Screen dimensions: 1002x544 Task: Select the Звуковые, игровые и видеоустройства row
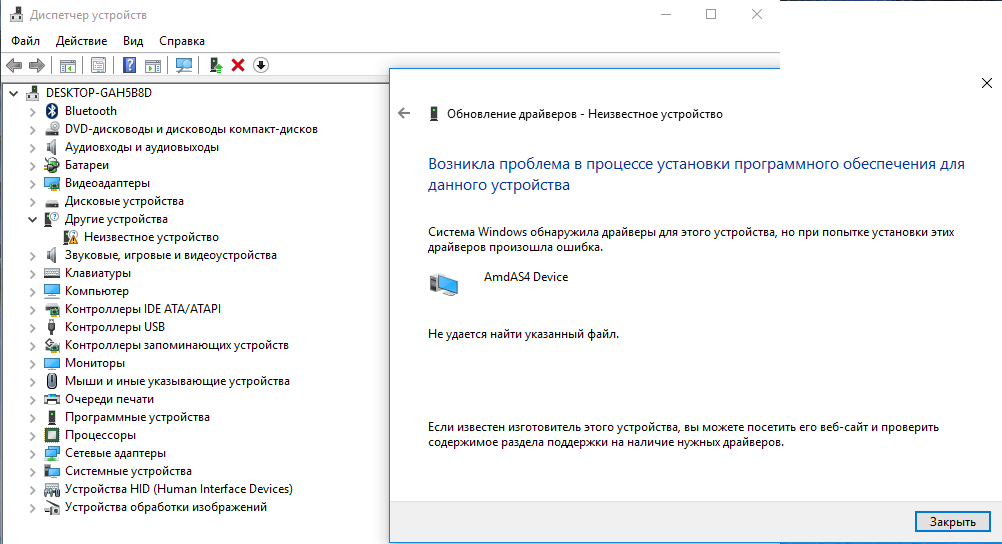(171, 255)
